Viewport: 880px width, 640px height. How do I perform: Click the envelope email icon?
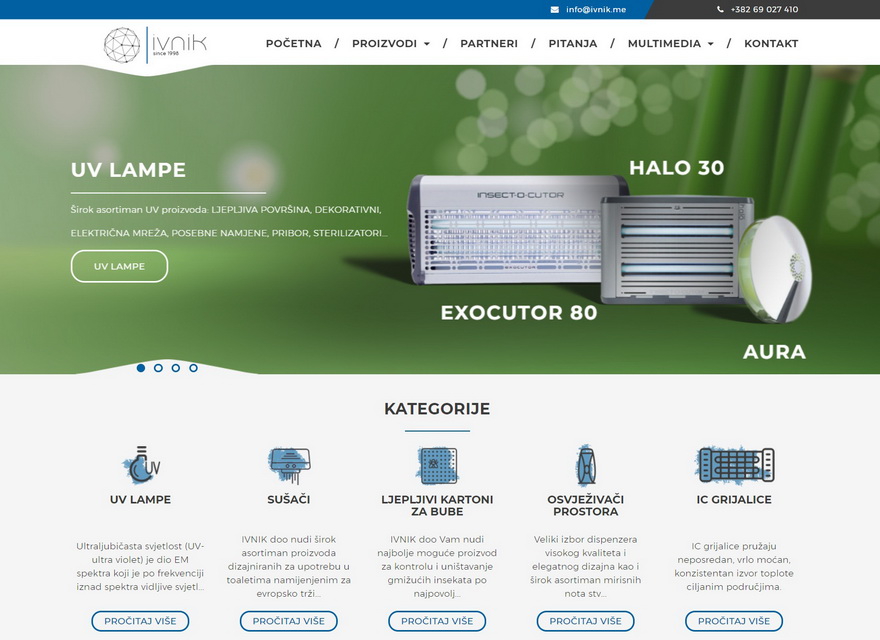554,10
